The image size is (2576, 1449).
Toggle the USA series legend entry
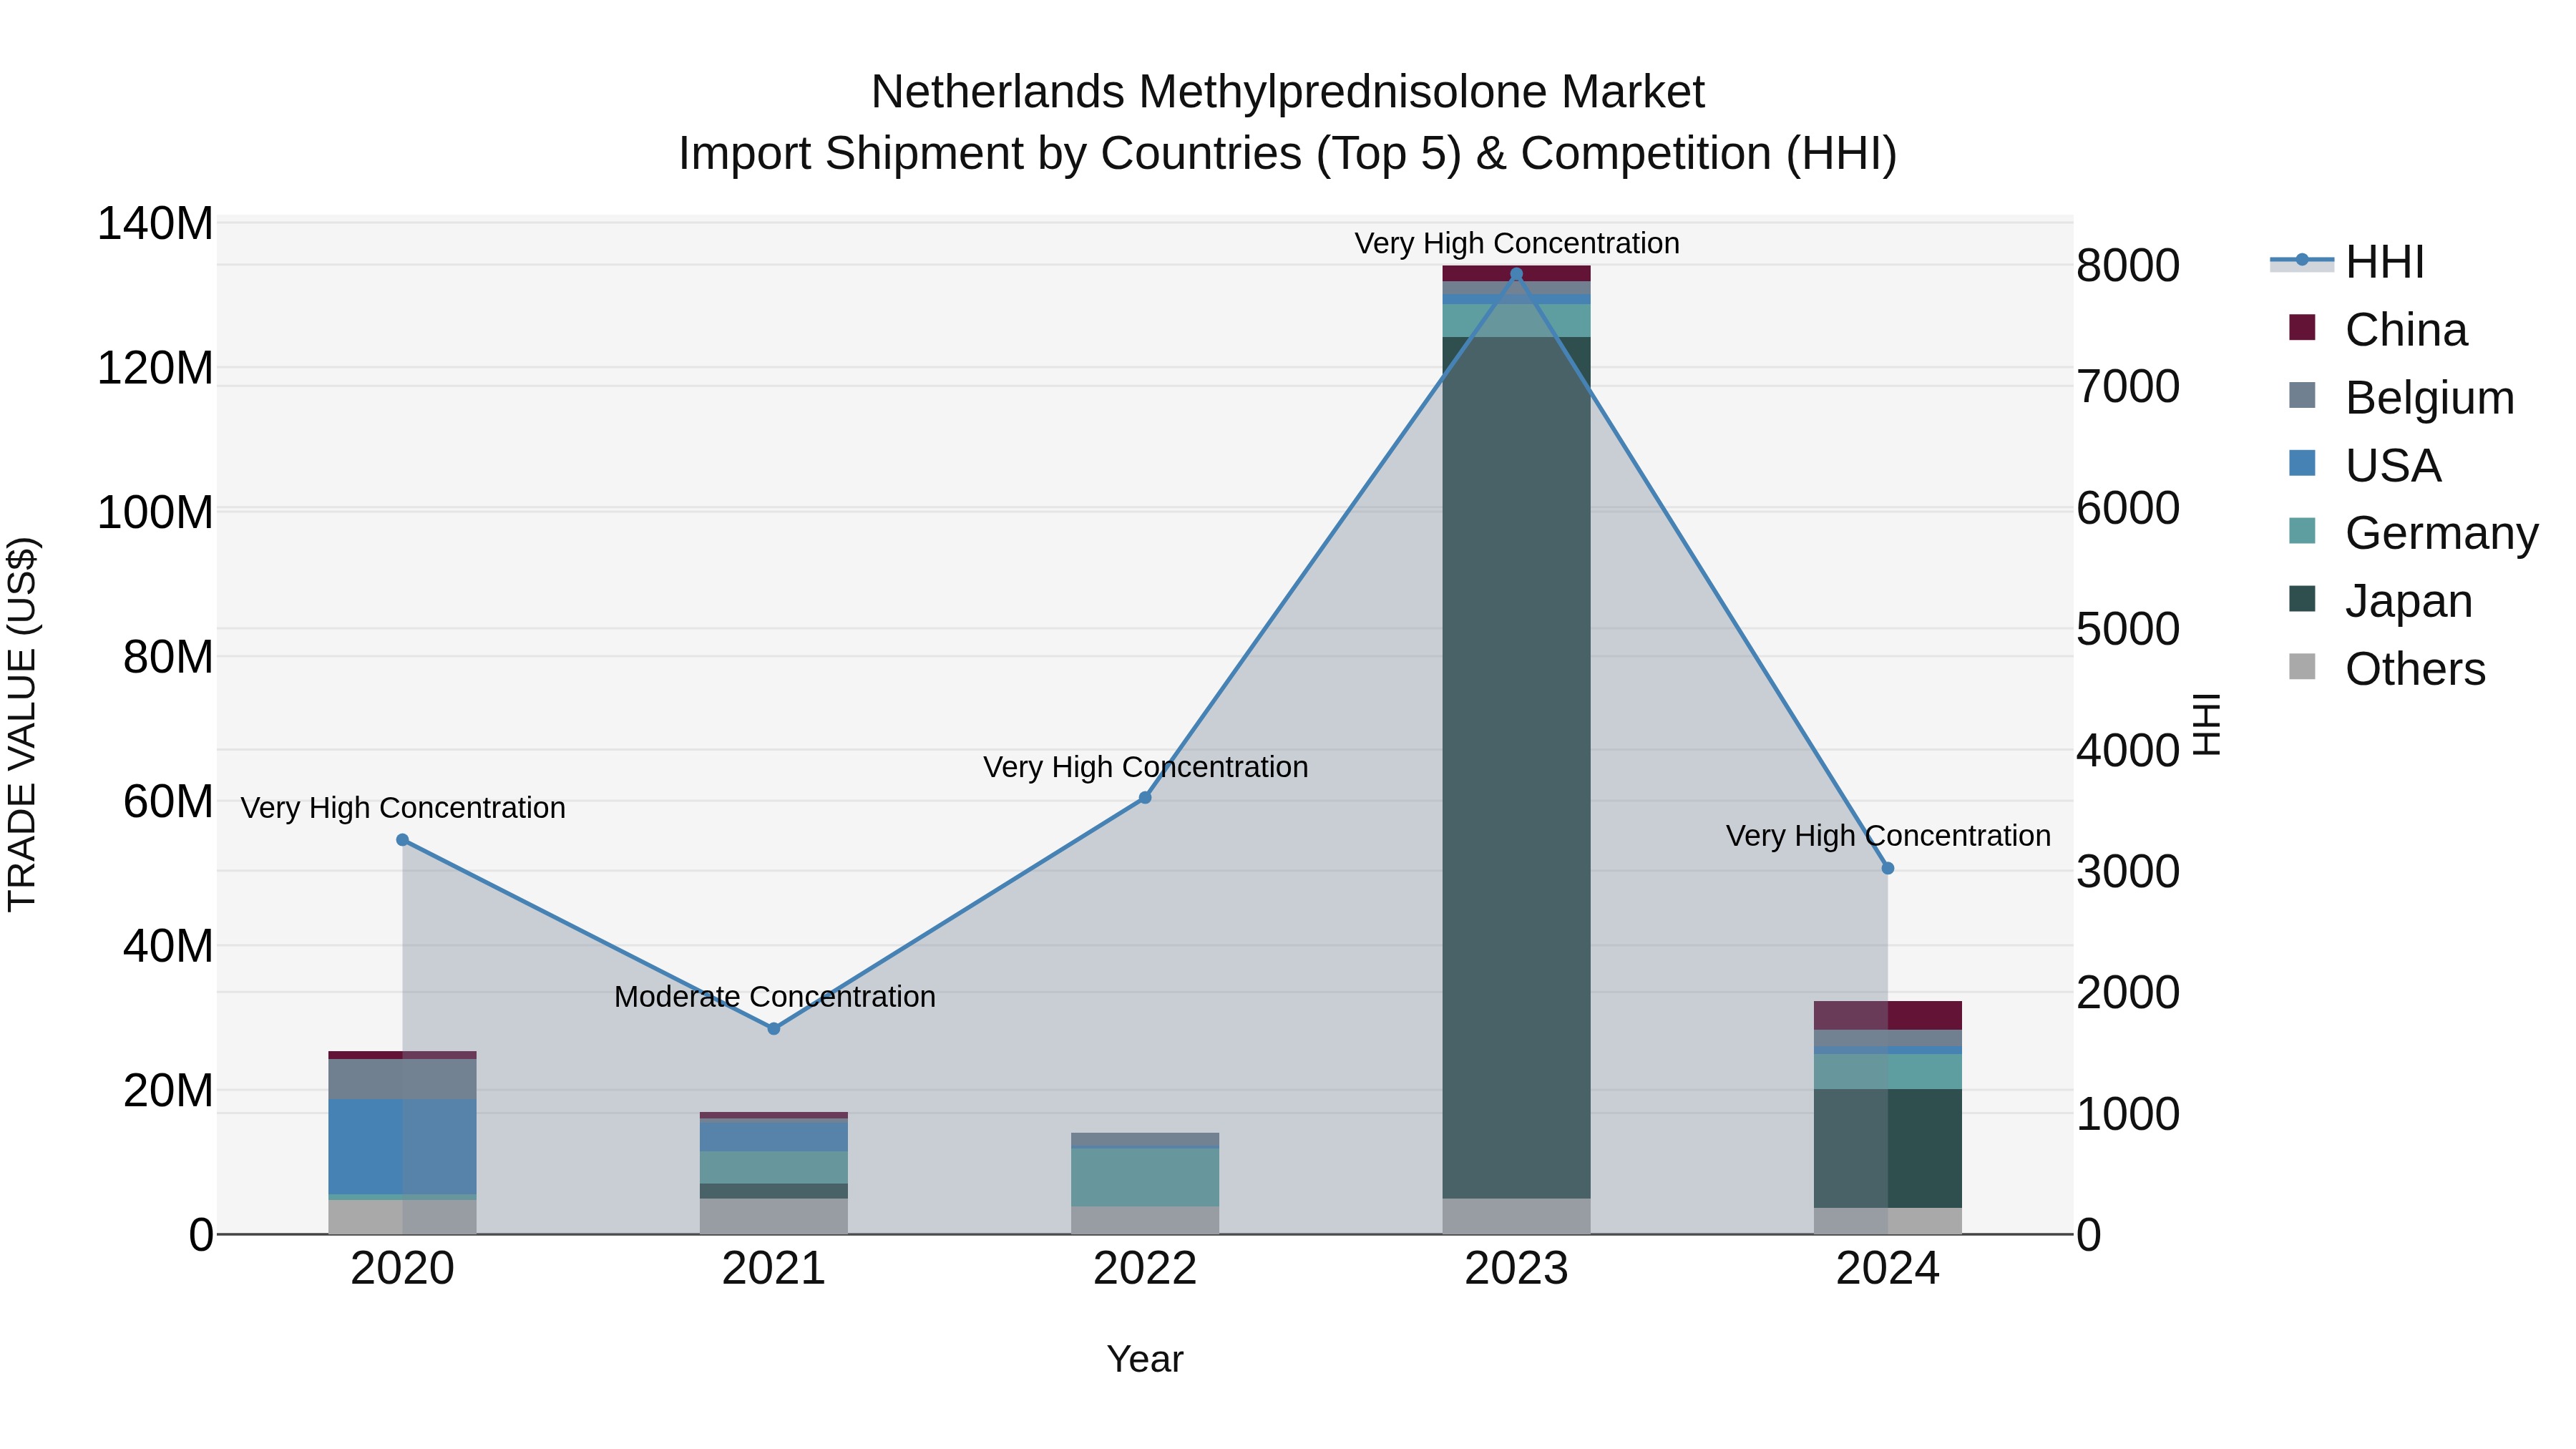pos(2365,465)
